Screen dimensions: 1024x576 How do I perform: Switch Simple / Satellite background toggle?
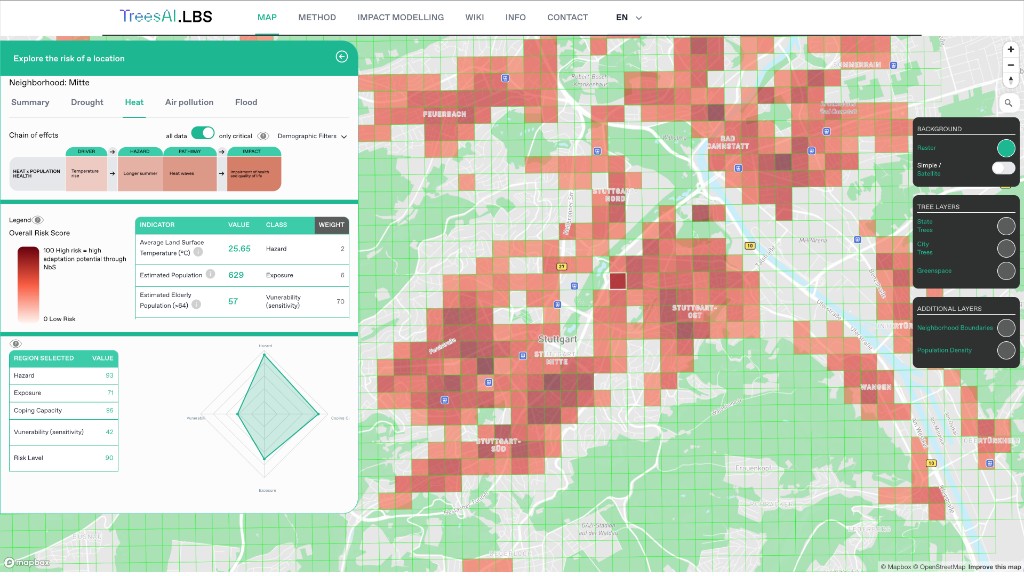[x=1003, y=168]
